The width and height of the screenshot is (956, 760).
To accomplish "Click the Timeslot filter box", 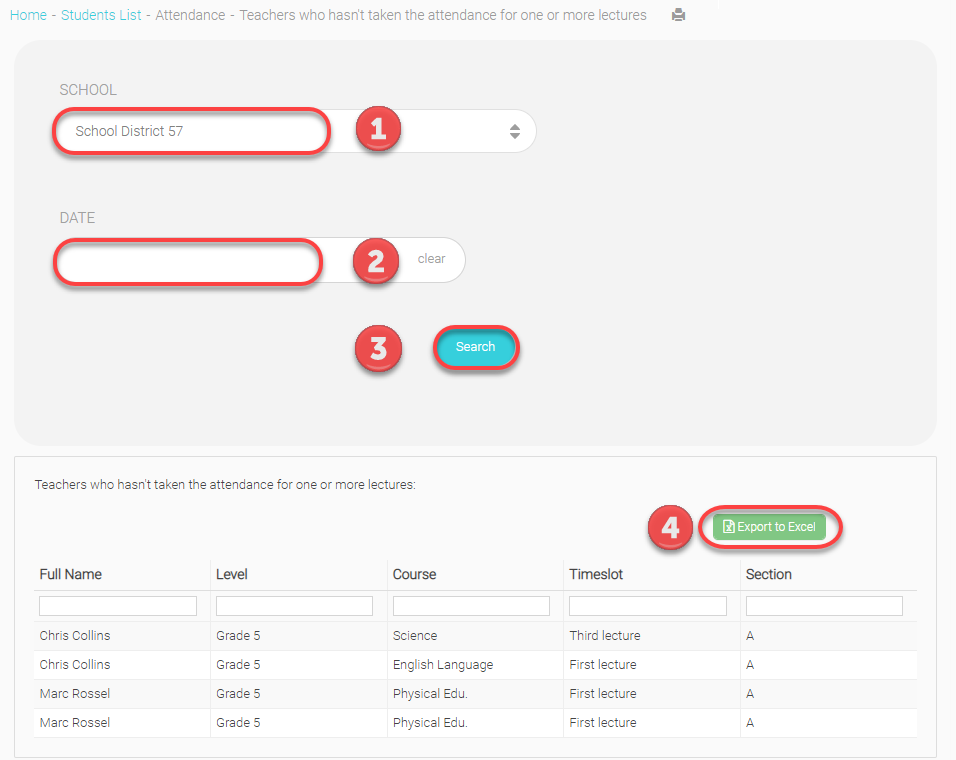I will click(x=647, y=606).
